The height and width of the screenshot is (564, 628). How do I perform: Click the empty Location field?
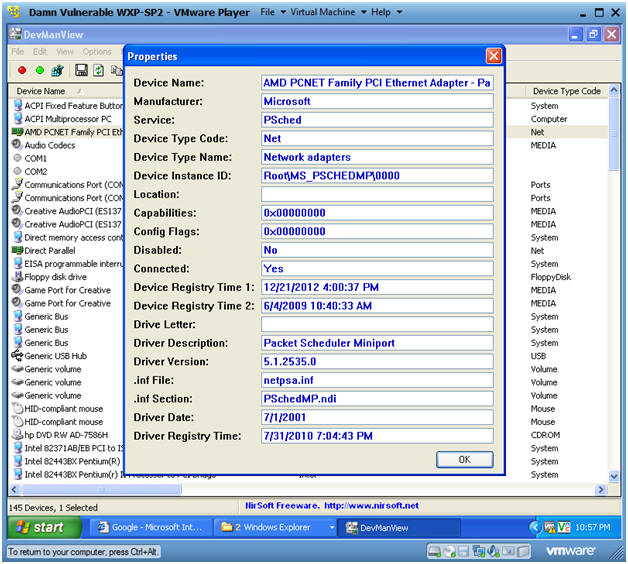pos(377,194)
